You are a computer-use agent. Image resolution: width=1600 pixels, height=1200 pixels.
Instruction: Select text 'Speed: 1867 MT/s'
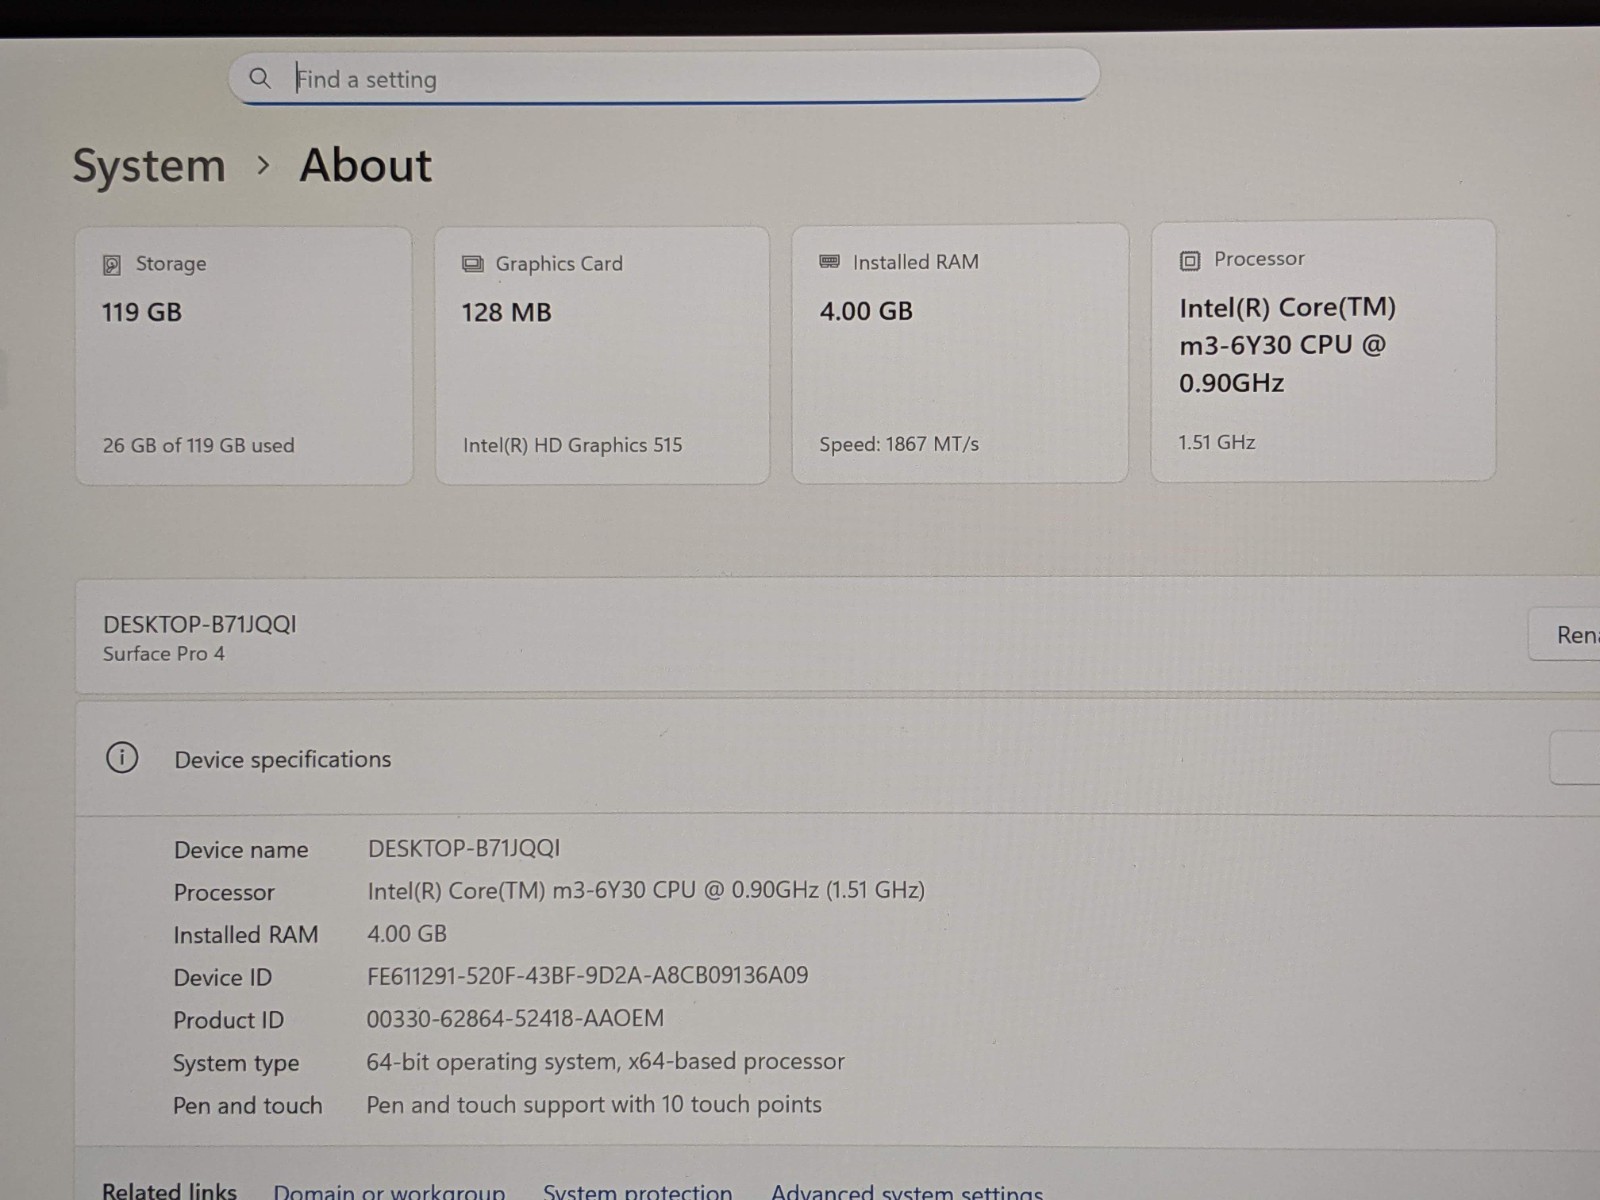[899, 444]
